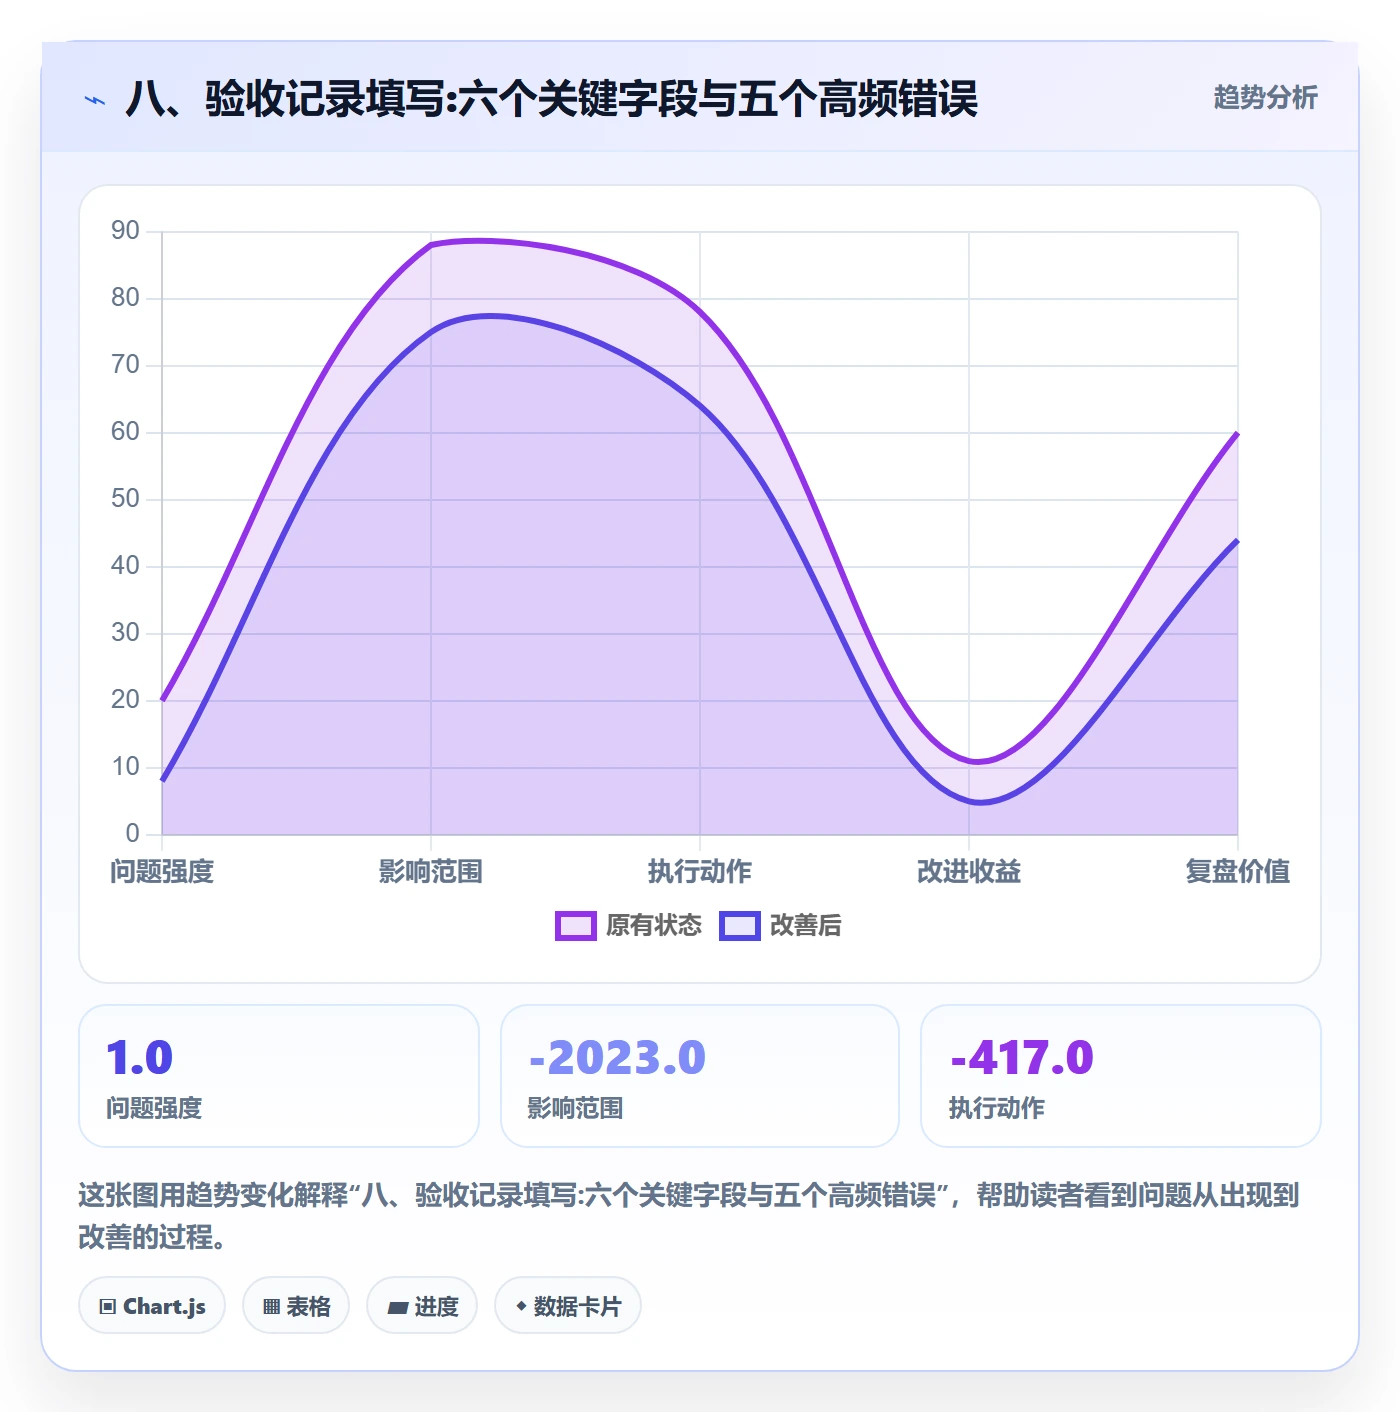Screen dimensions: 1400x1412
Task: Click the 0 y-axis tick label
Action: [133, 834]
